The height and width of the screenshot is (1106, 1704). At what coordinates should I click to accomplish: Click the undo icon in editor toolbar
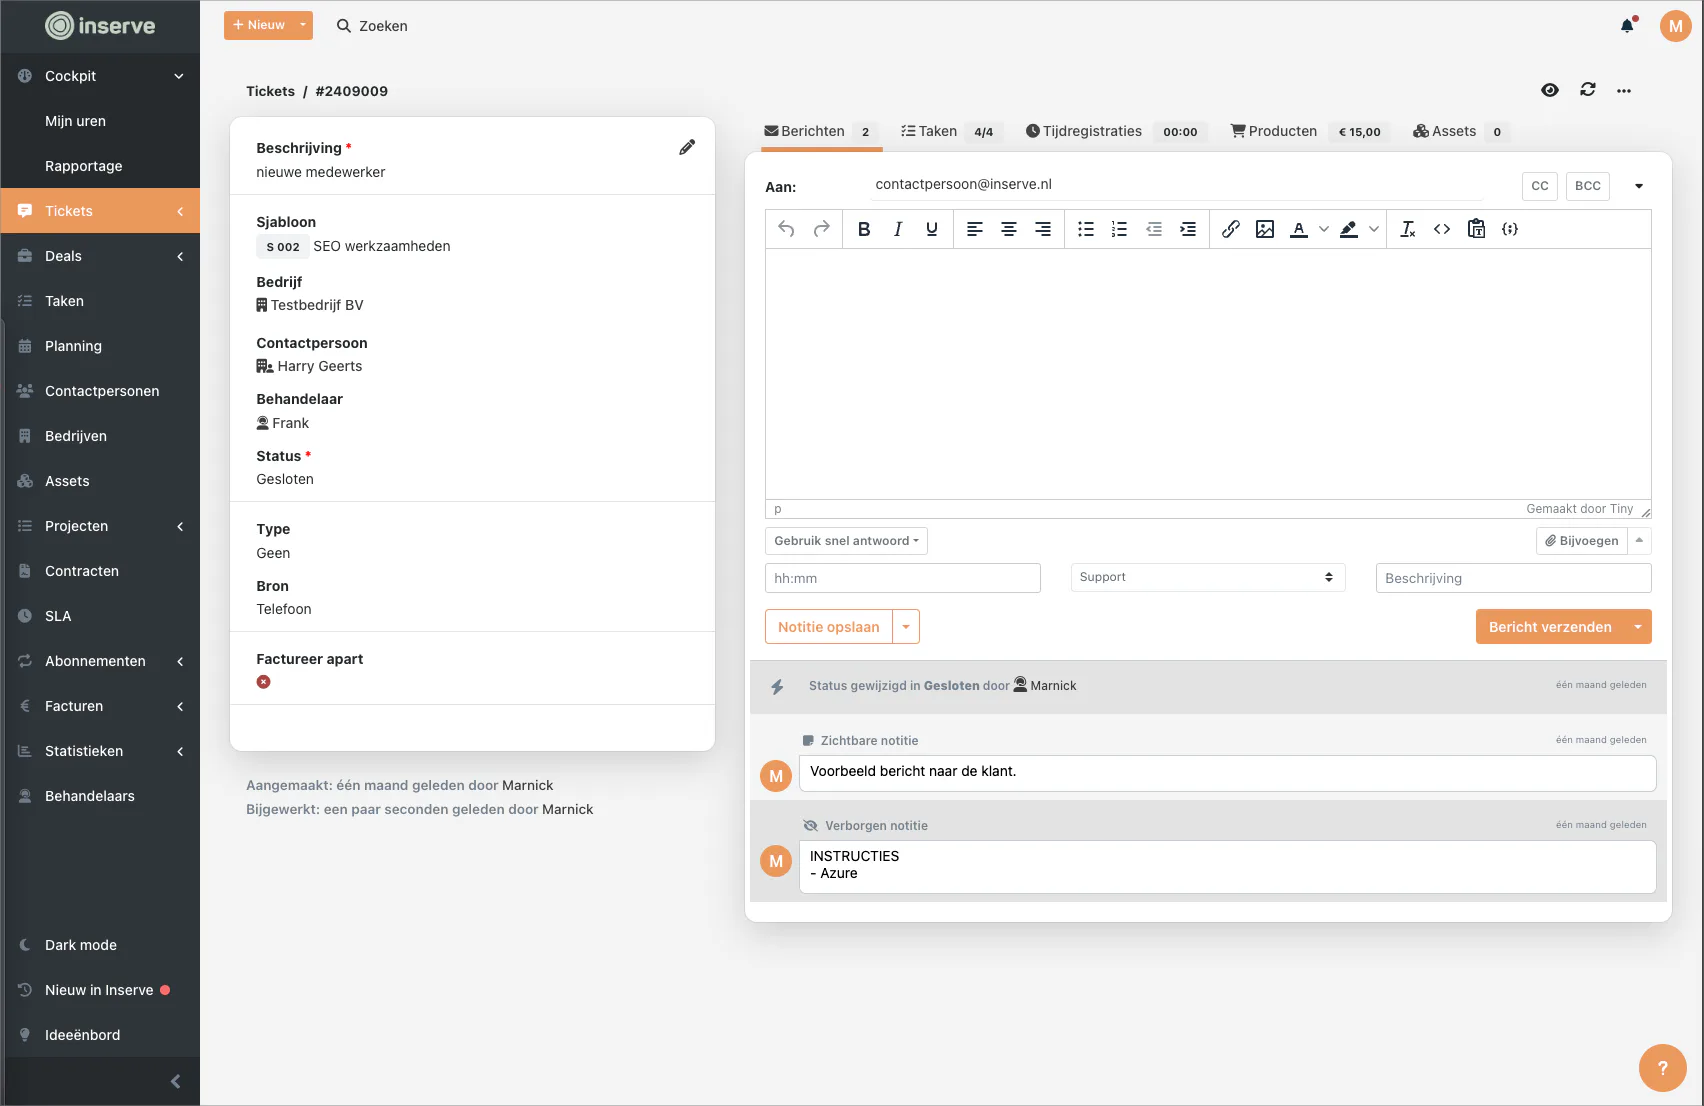pos(786,229)
